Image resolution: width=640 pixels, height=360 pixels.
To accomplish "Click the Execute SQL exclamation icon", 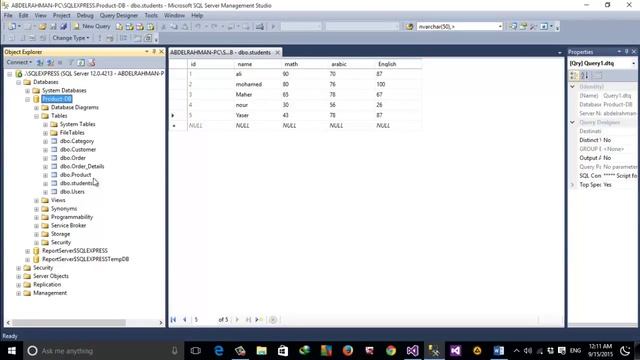I will click(x=100, y=38).
